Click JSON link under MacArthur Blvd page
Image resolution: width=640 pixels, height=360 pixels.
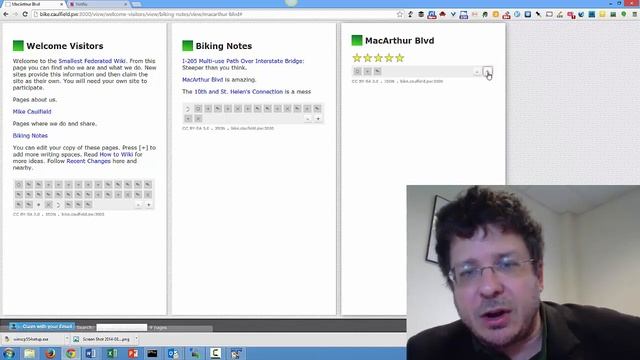pos(389,81)
